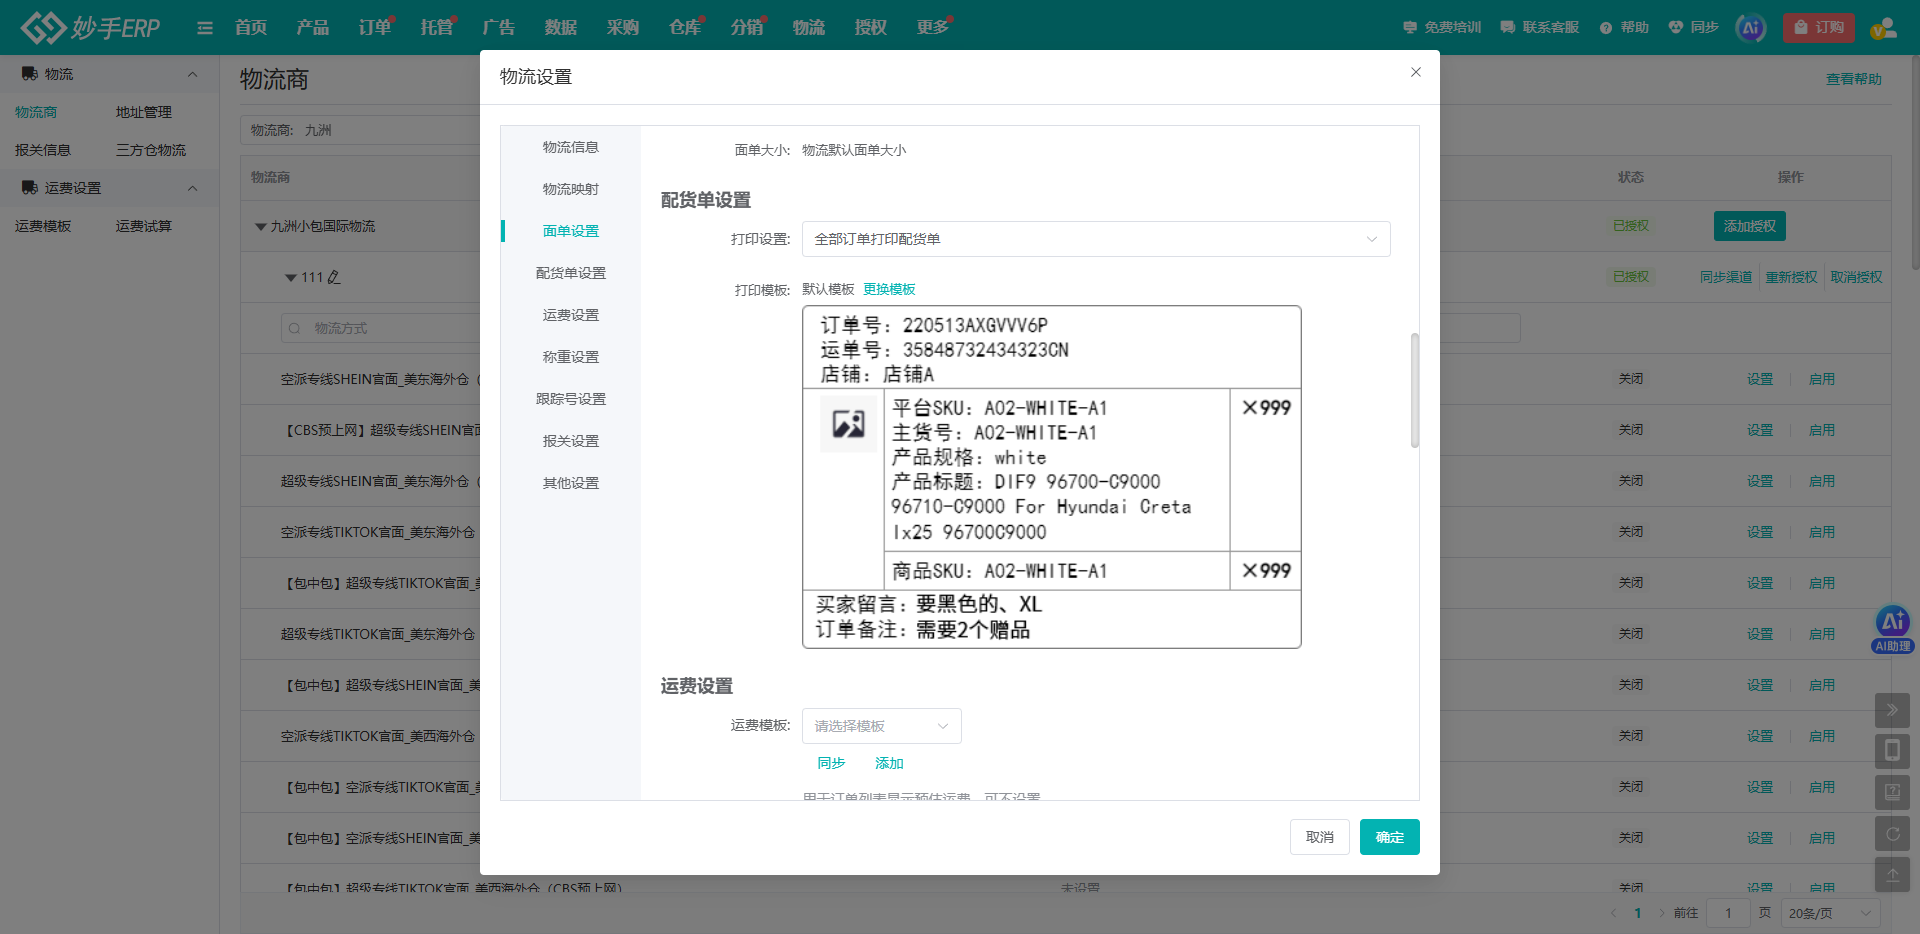Switch to the 物流映射 tab
The height and width of the screenshot is (934, 1920).
pos(571,189)
